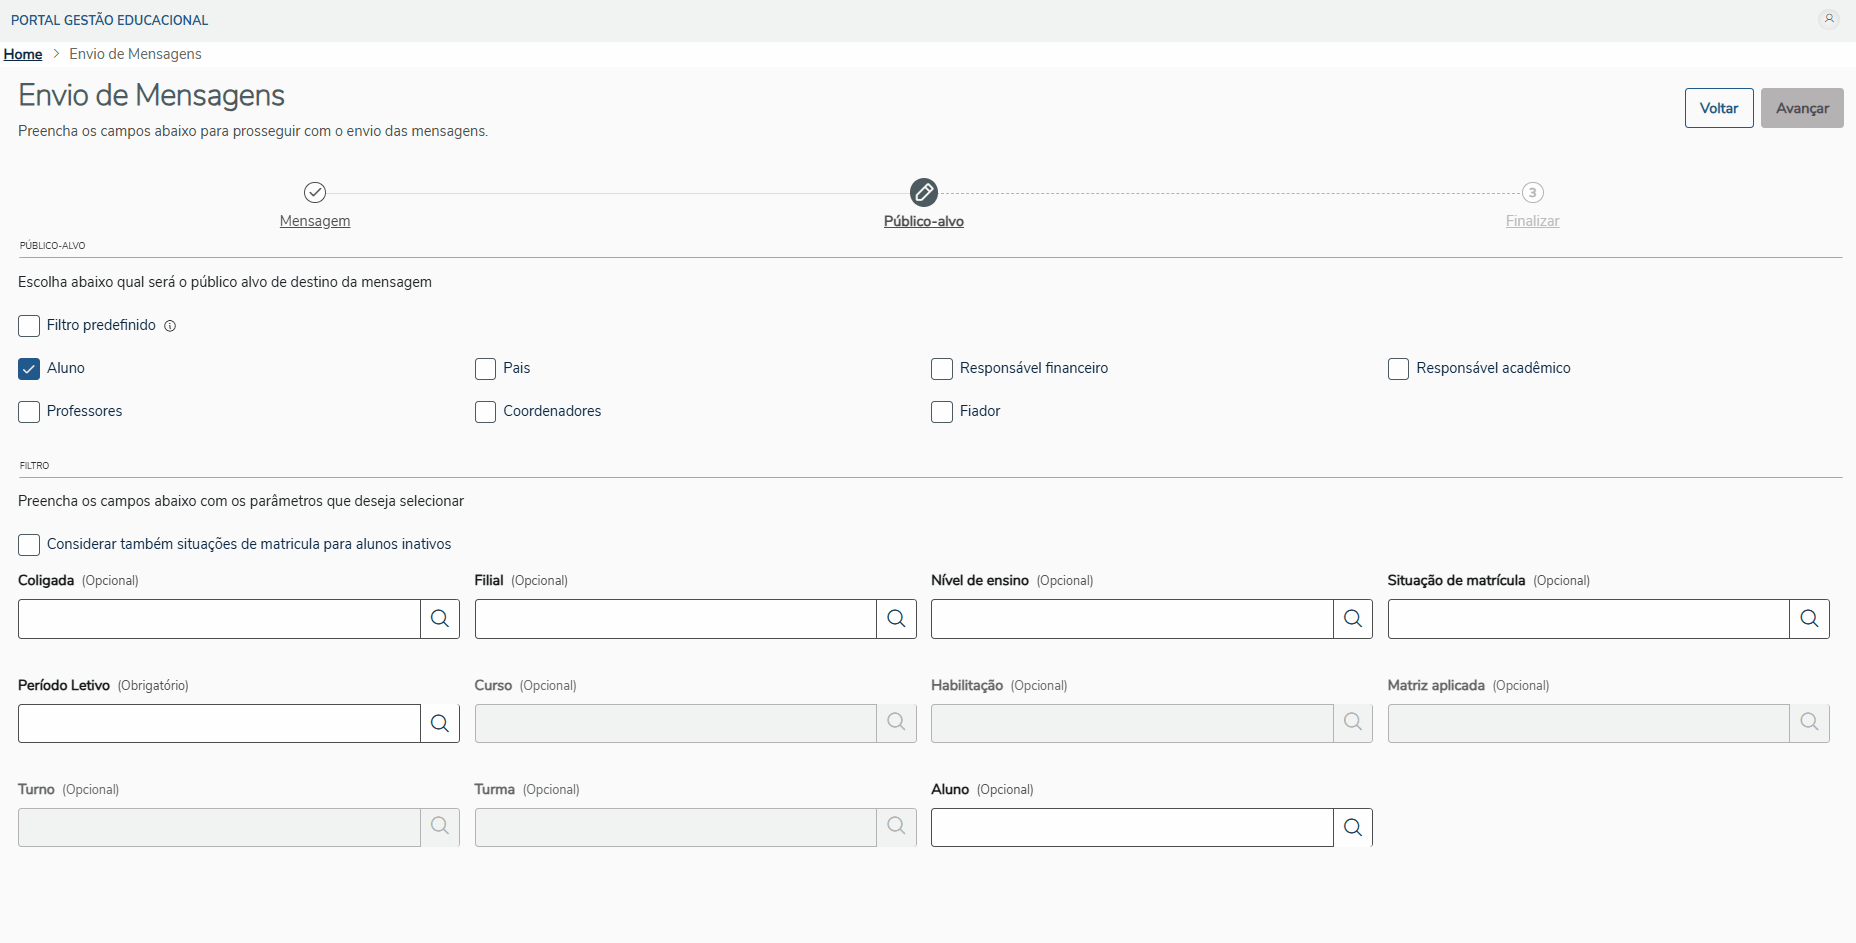The width and height of the screenshot is (1856, 943).
Task: Follow the Home breadcrumb link
Action: pos(23,54)
